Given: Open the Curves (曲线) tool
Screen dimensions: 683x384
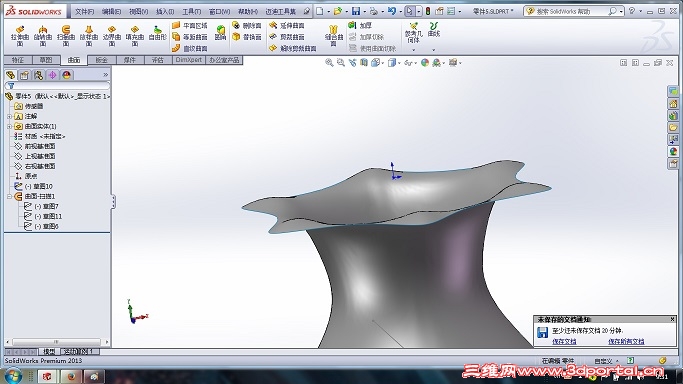Looking at the screenshot, I should click(x=434, y=30).
